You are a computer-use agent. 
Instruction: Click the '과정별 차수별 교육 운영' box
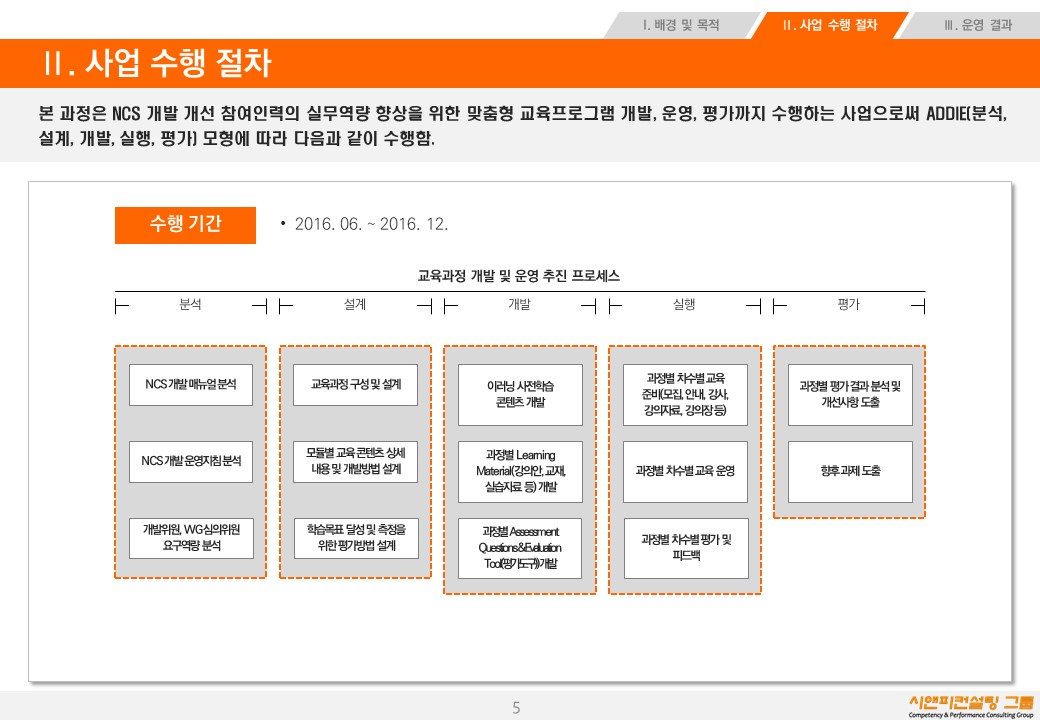(x=685, y=471)
